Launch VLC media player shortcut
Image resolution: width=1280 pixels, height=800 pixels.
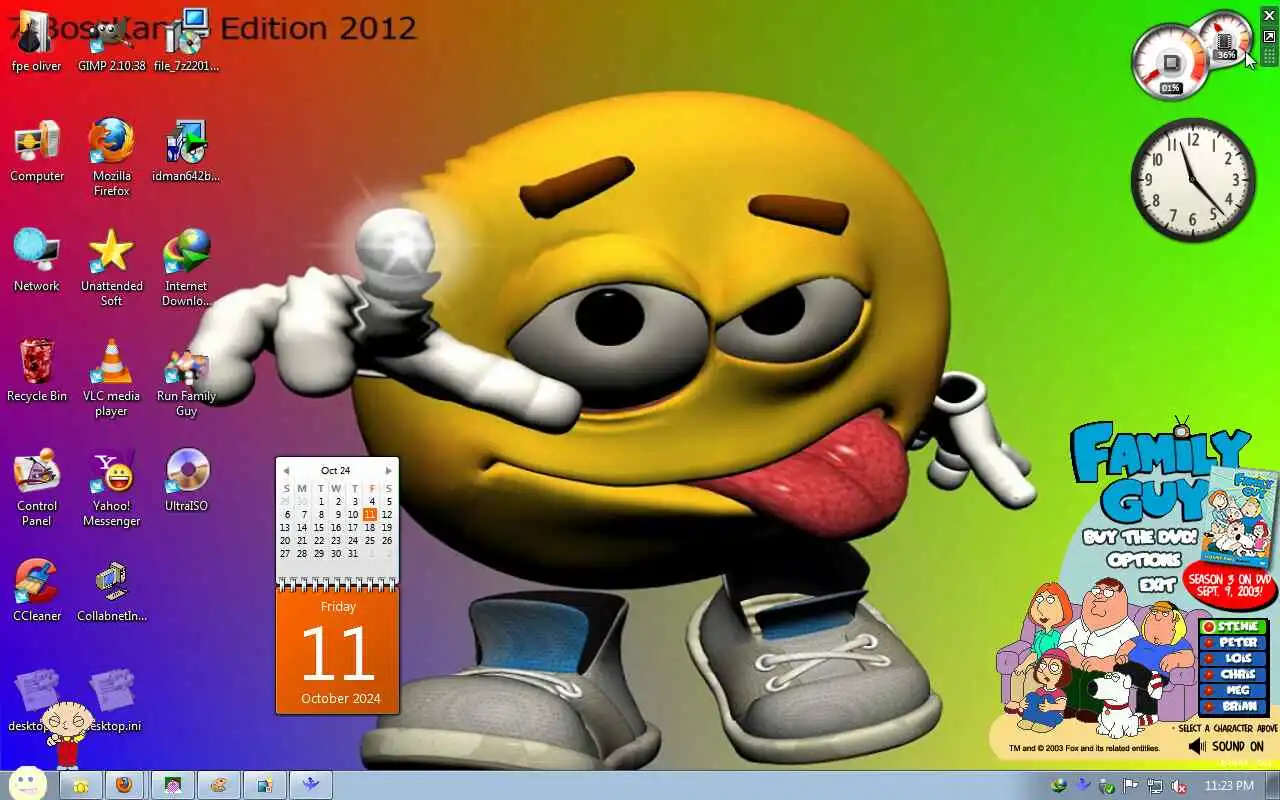(x=111, y=378)
